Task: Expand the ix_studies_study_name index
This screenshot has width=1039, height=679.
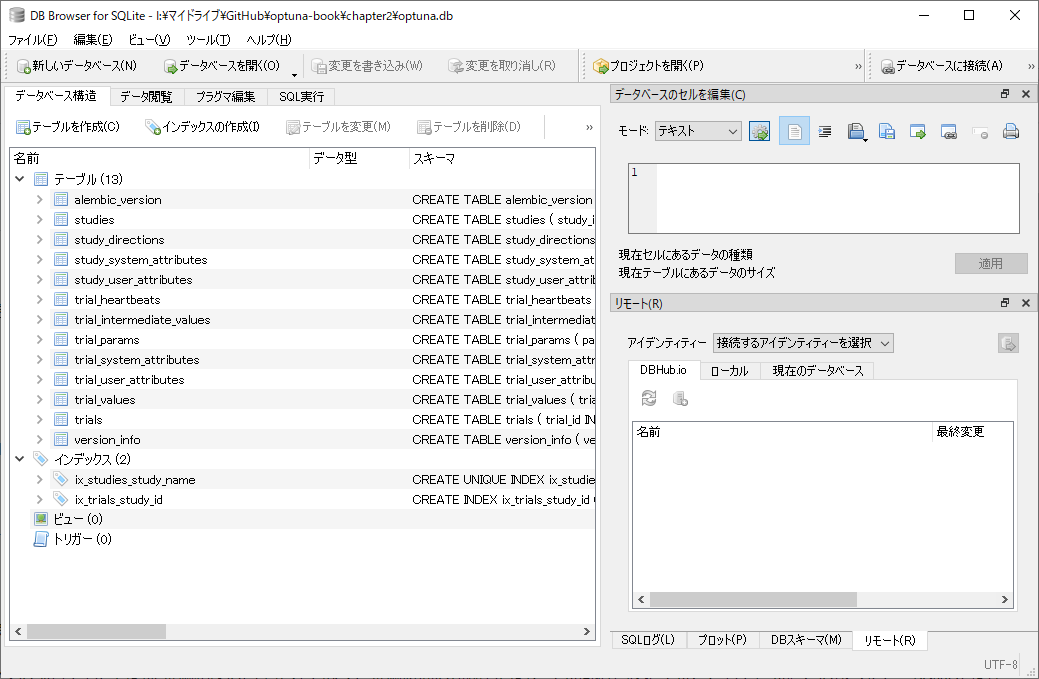Action: tap(40, 480)
